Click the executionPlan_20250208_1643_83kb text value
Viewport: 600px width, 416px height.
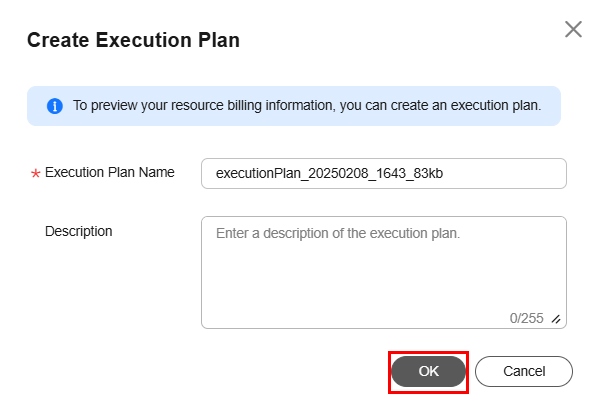(x=329, y=173)
